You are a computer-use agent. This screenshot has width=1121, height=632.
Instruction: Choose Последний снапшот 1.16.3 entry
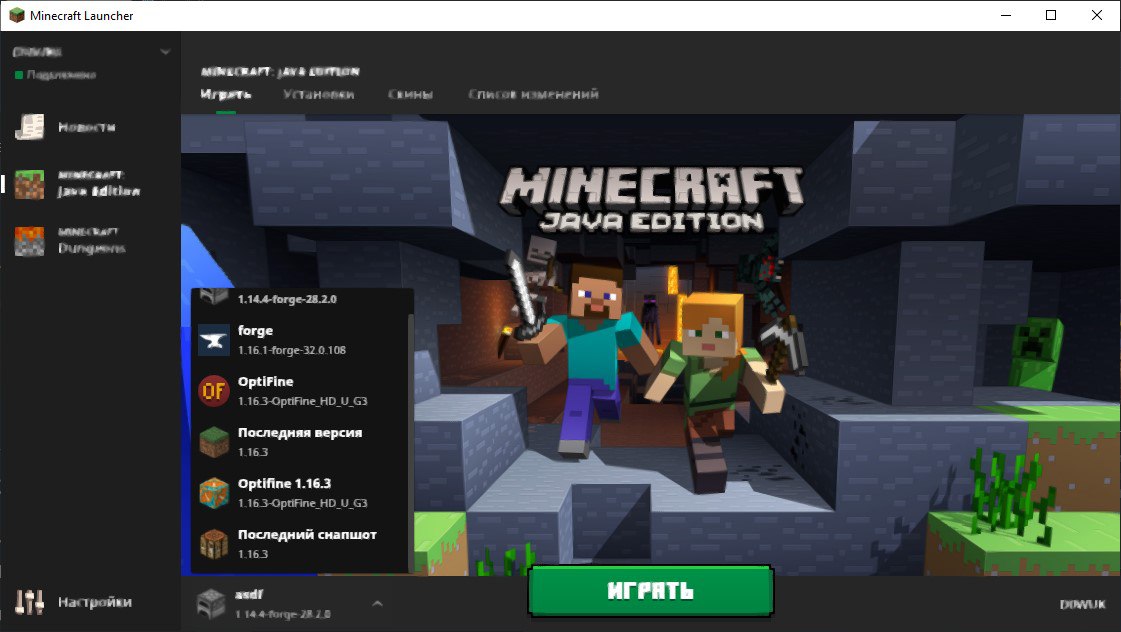(300, 543)
